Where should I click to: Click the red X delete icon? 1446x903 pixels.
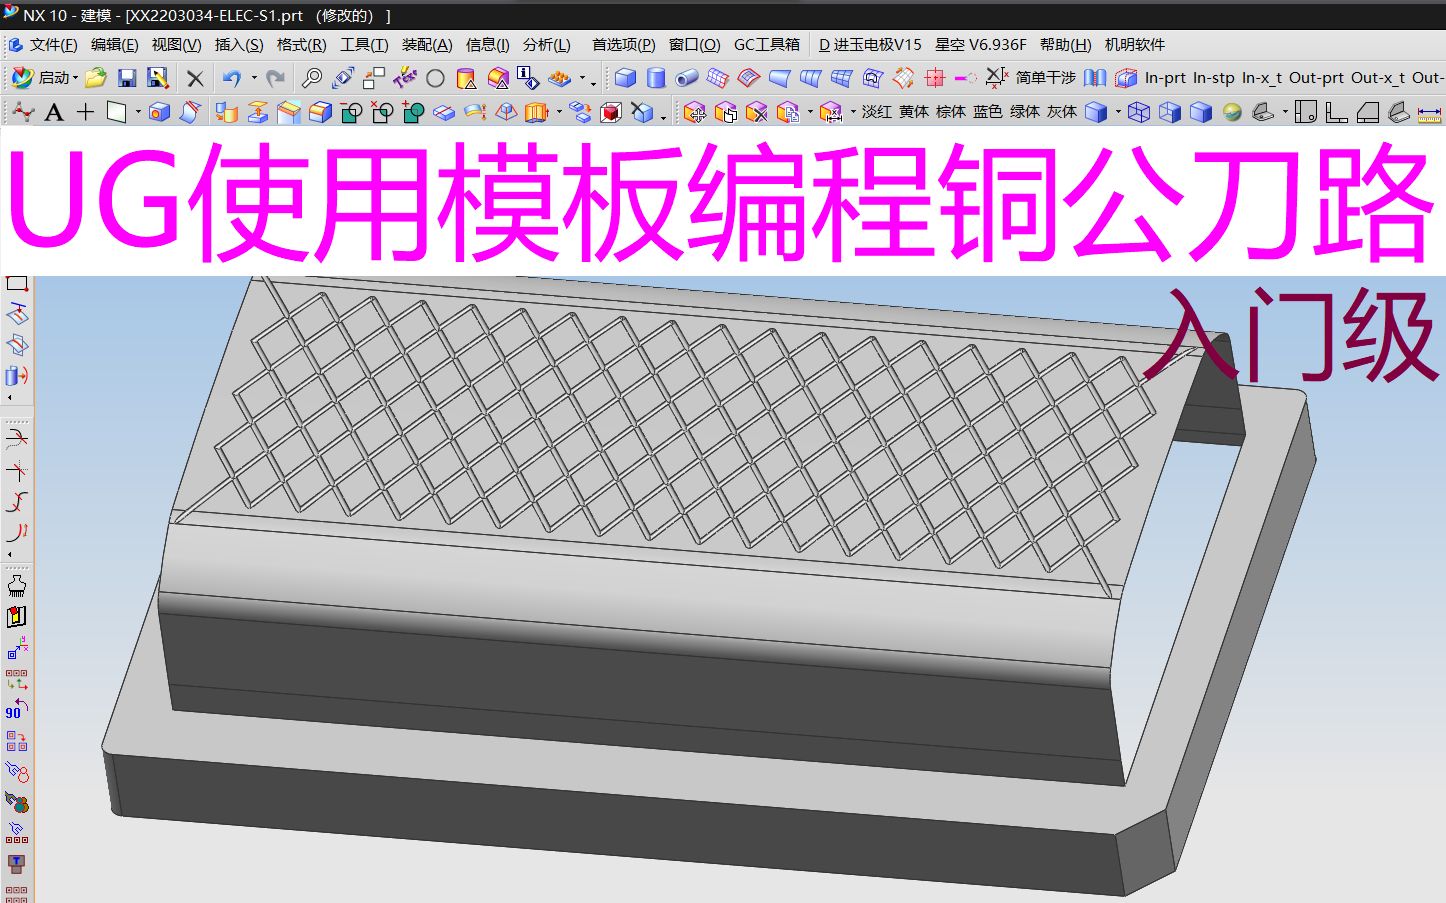click(196, 78)
